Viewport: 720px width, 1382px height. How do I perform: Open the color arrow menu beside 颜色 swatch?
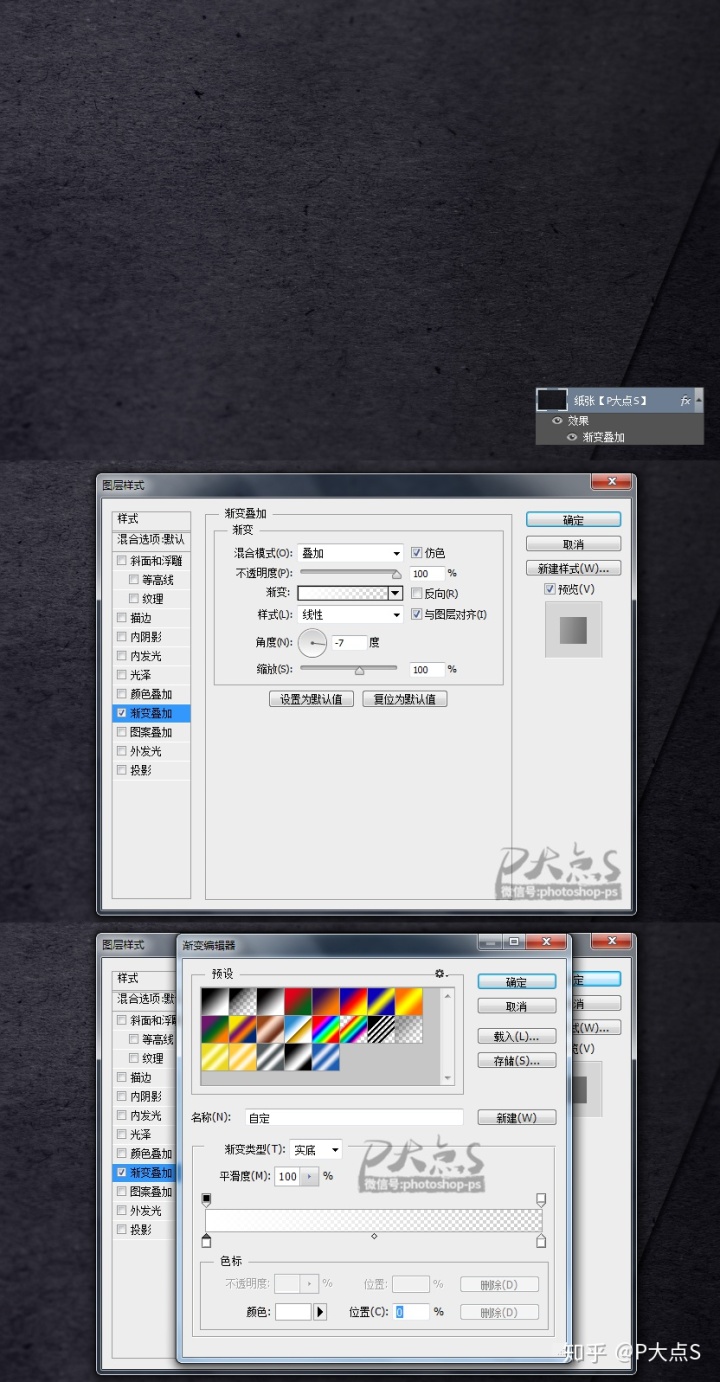click(321, 1312)
